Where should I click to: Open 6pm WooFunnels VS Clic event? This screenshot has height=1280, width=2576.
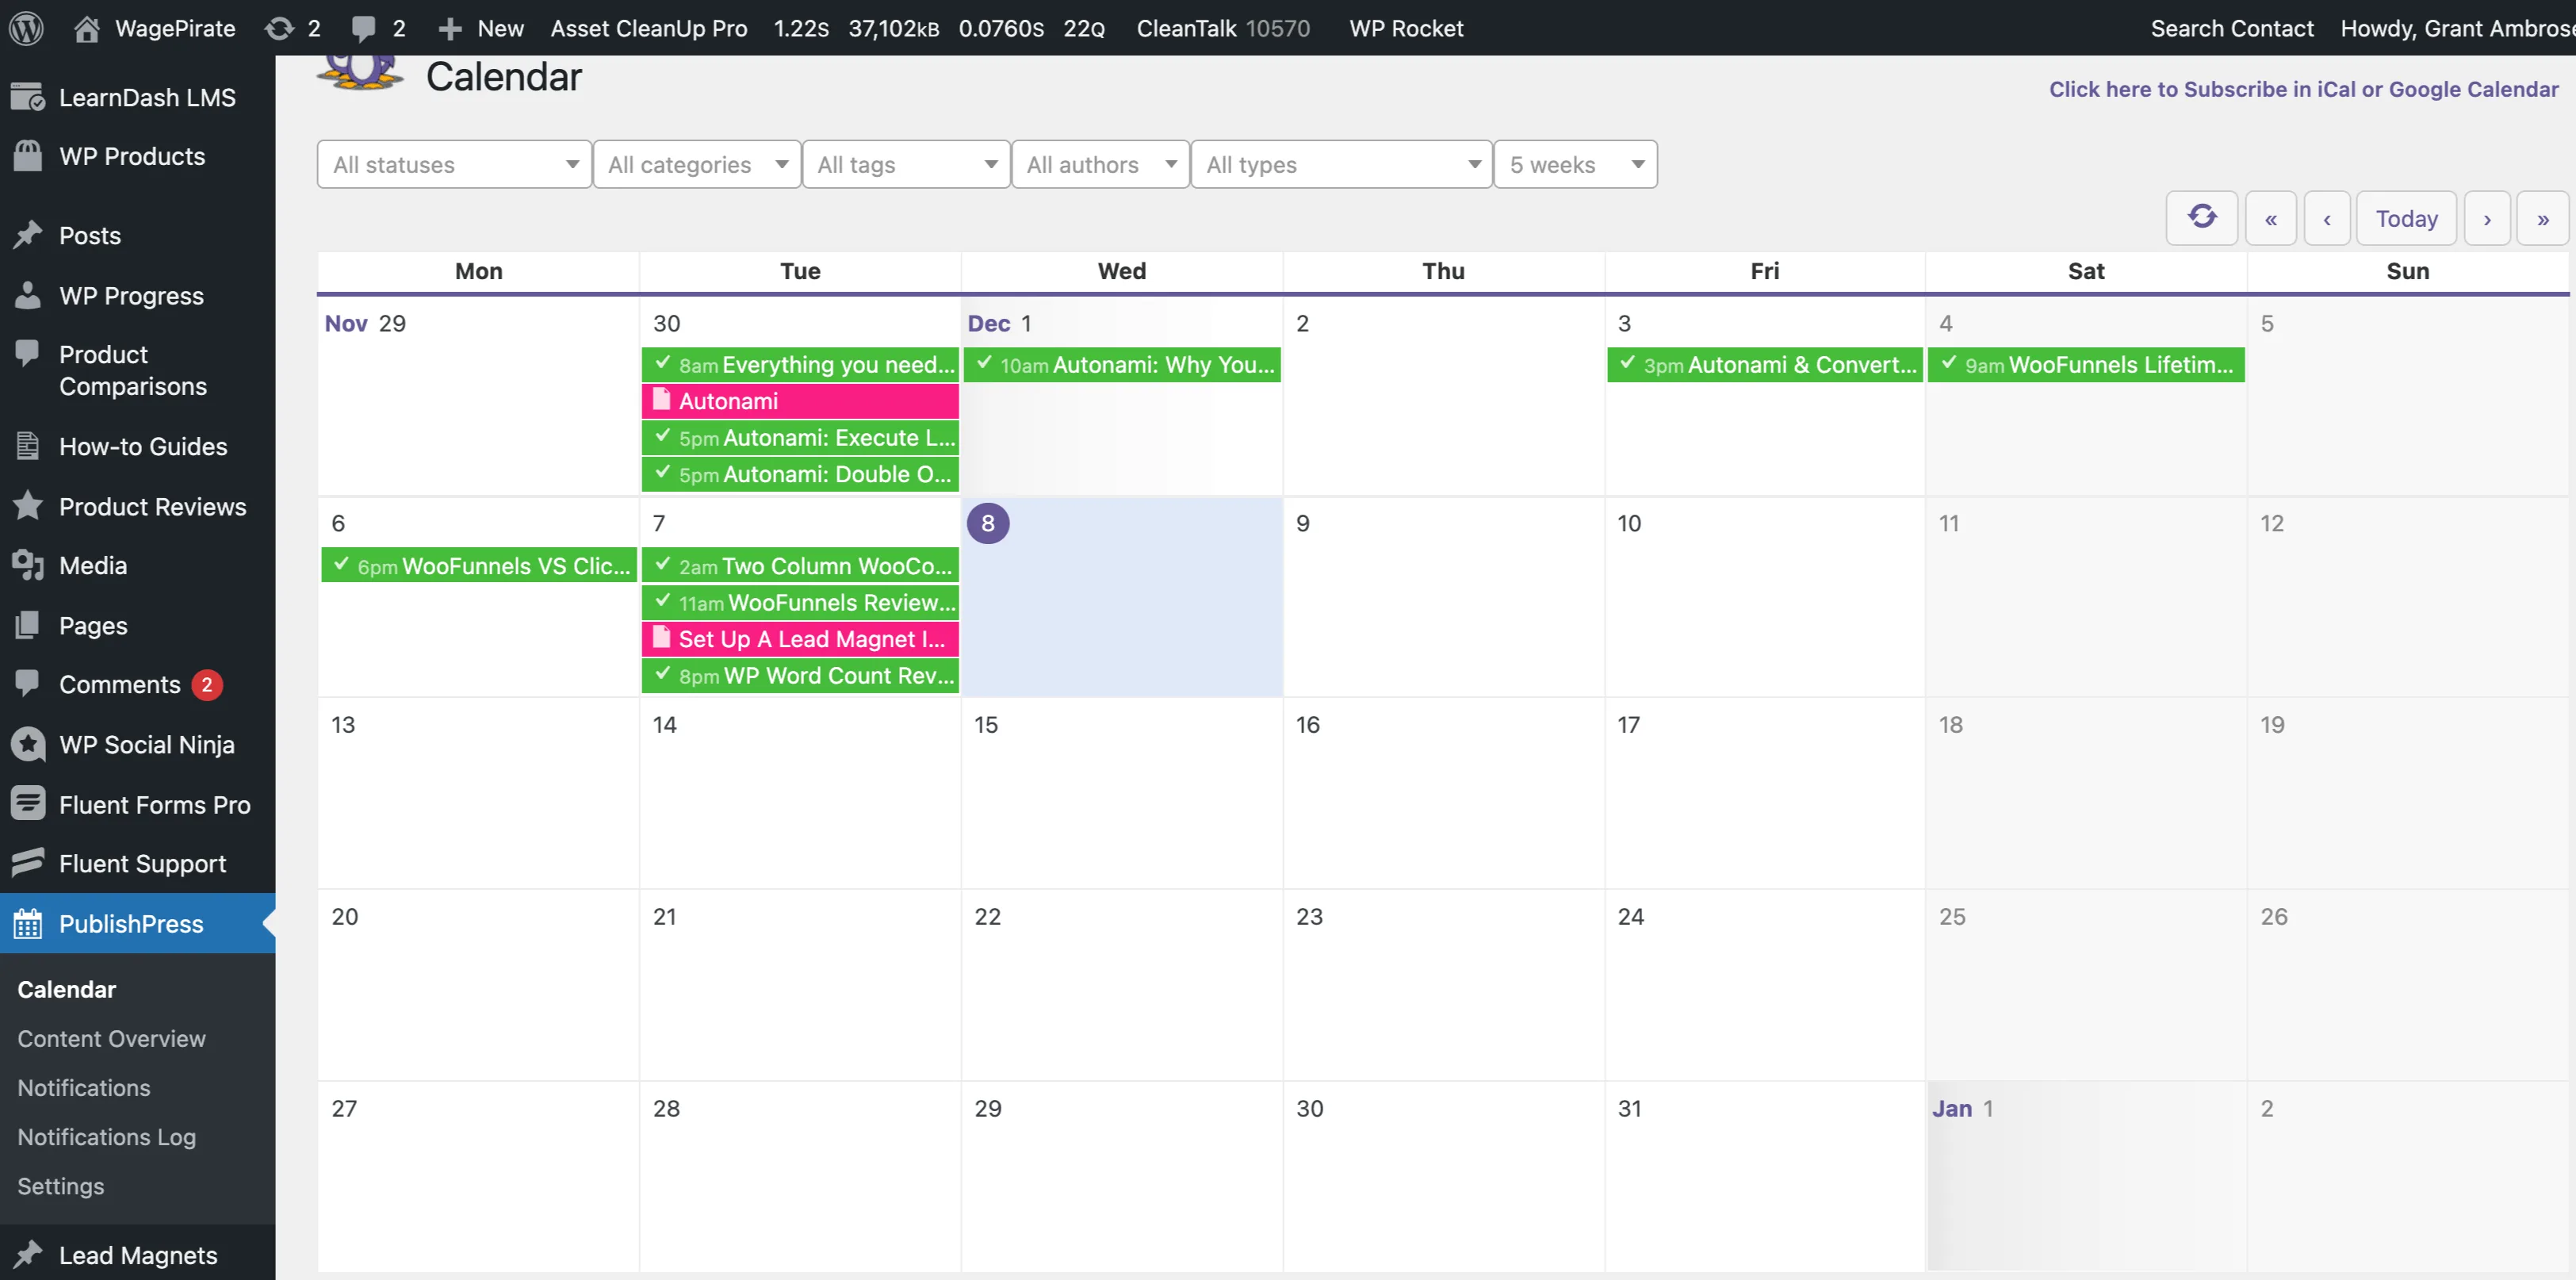tap(479, 565)
